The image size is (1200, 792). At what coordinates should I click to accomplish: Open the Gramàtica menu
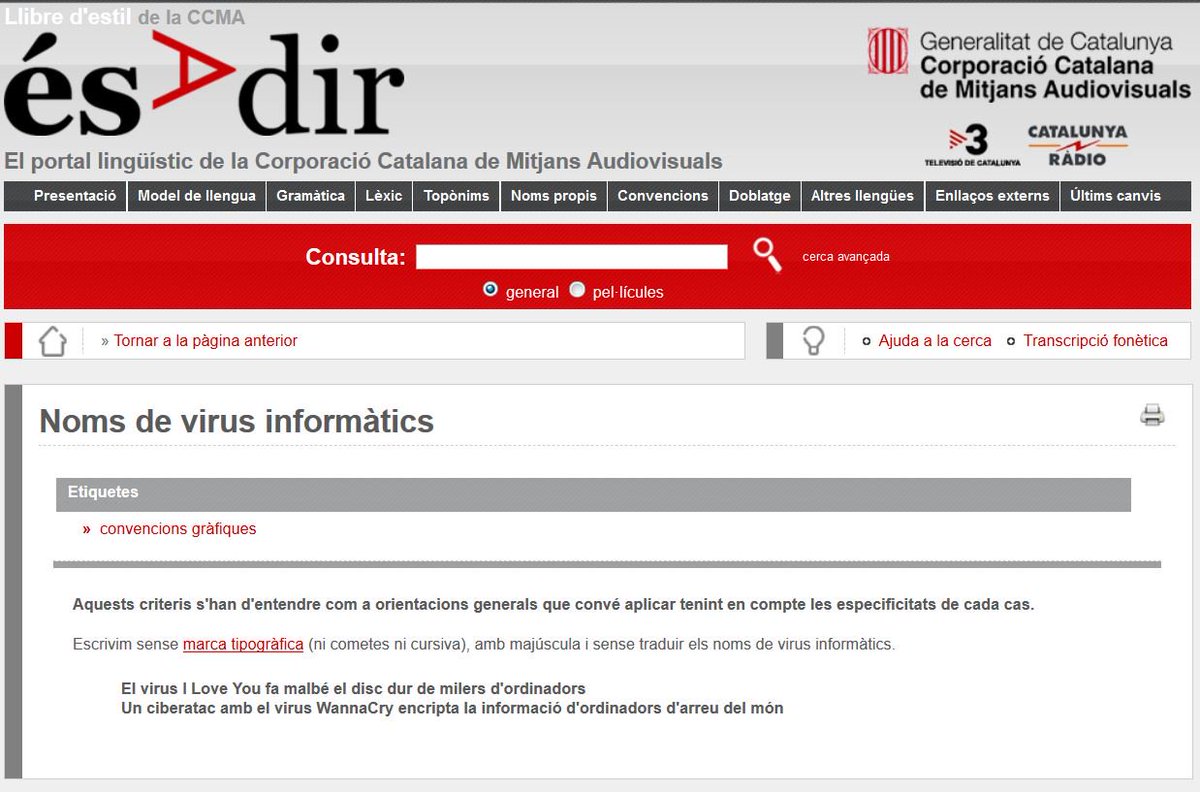point(310,196)
